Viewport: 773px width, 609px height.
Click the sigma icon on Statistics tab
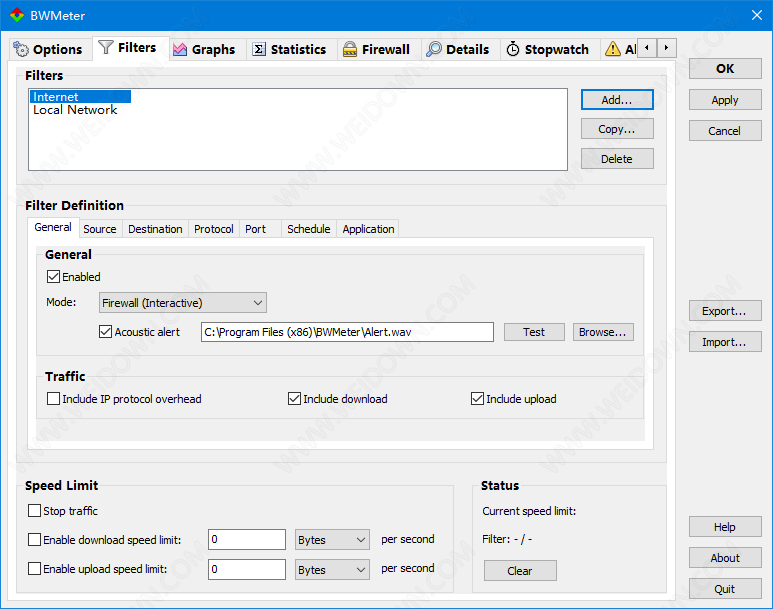coord(259,49)
